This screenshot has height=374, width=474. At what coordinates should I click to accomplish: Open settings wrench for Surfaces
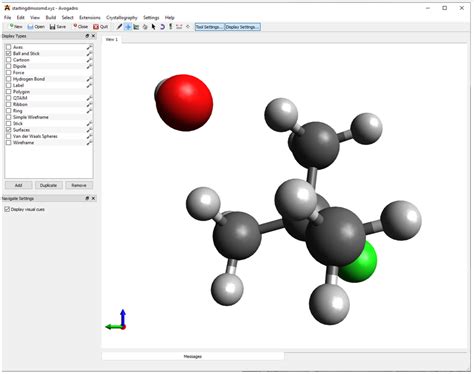coord(89,130)
